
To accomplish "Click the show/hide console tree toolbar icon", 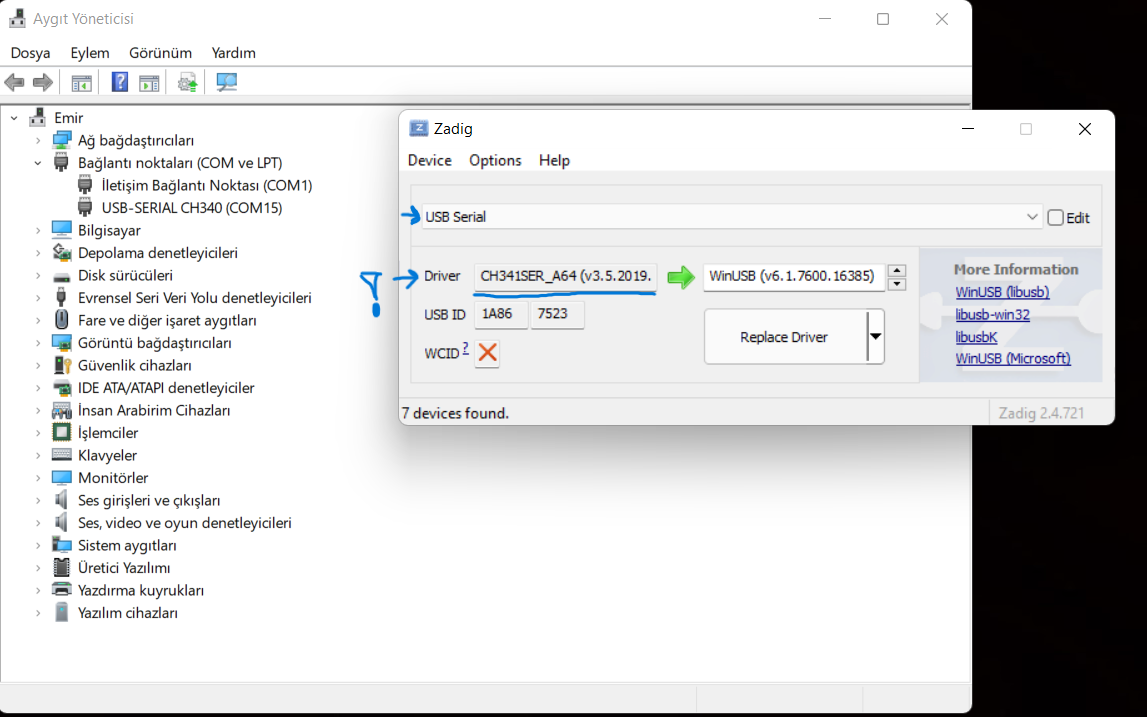I will pyautogui.click(x=81, y=83).
